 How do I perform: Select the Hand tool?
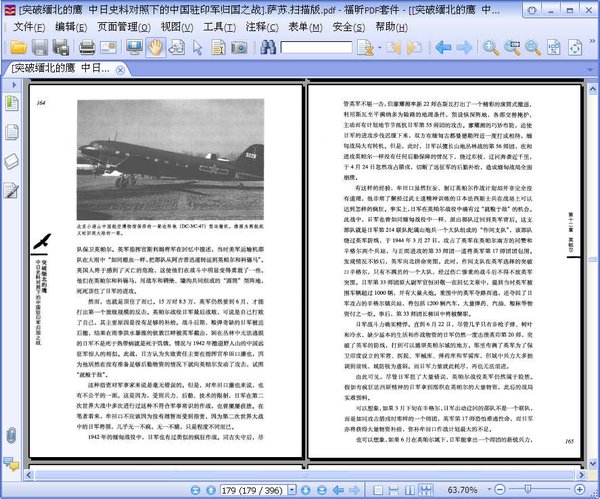point(155,48)
